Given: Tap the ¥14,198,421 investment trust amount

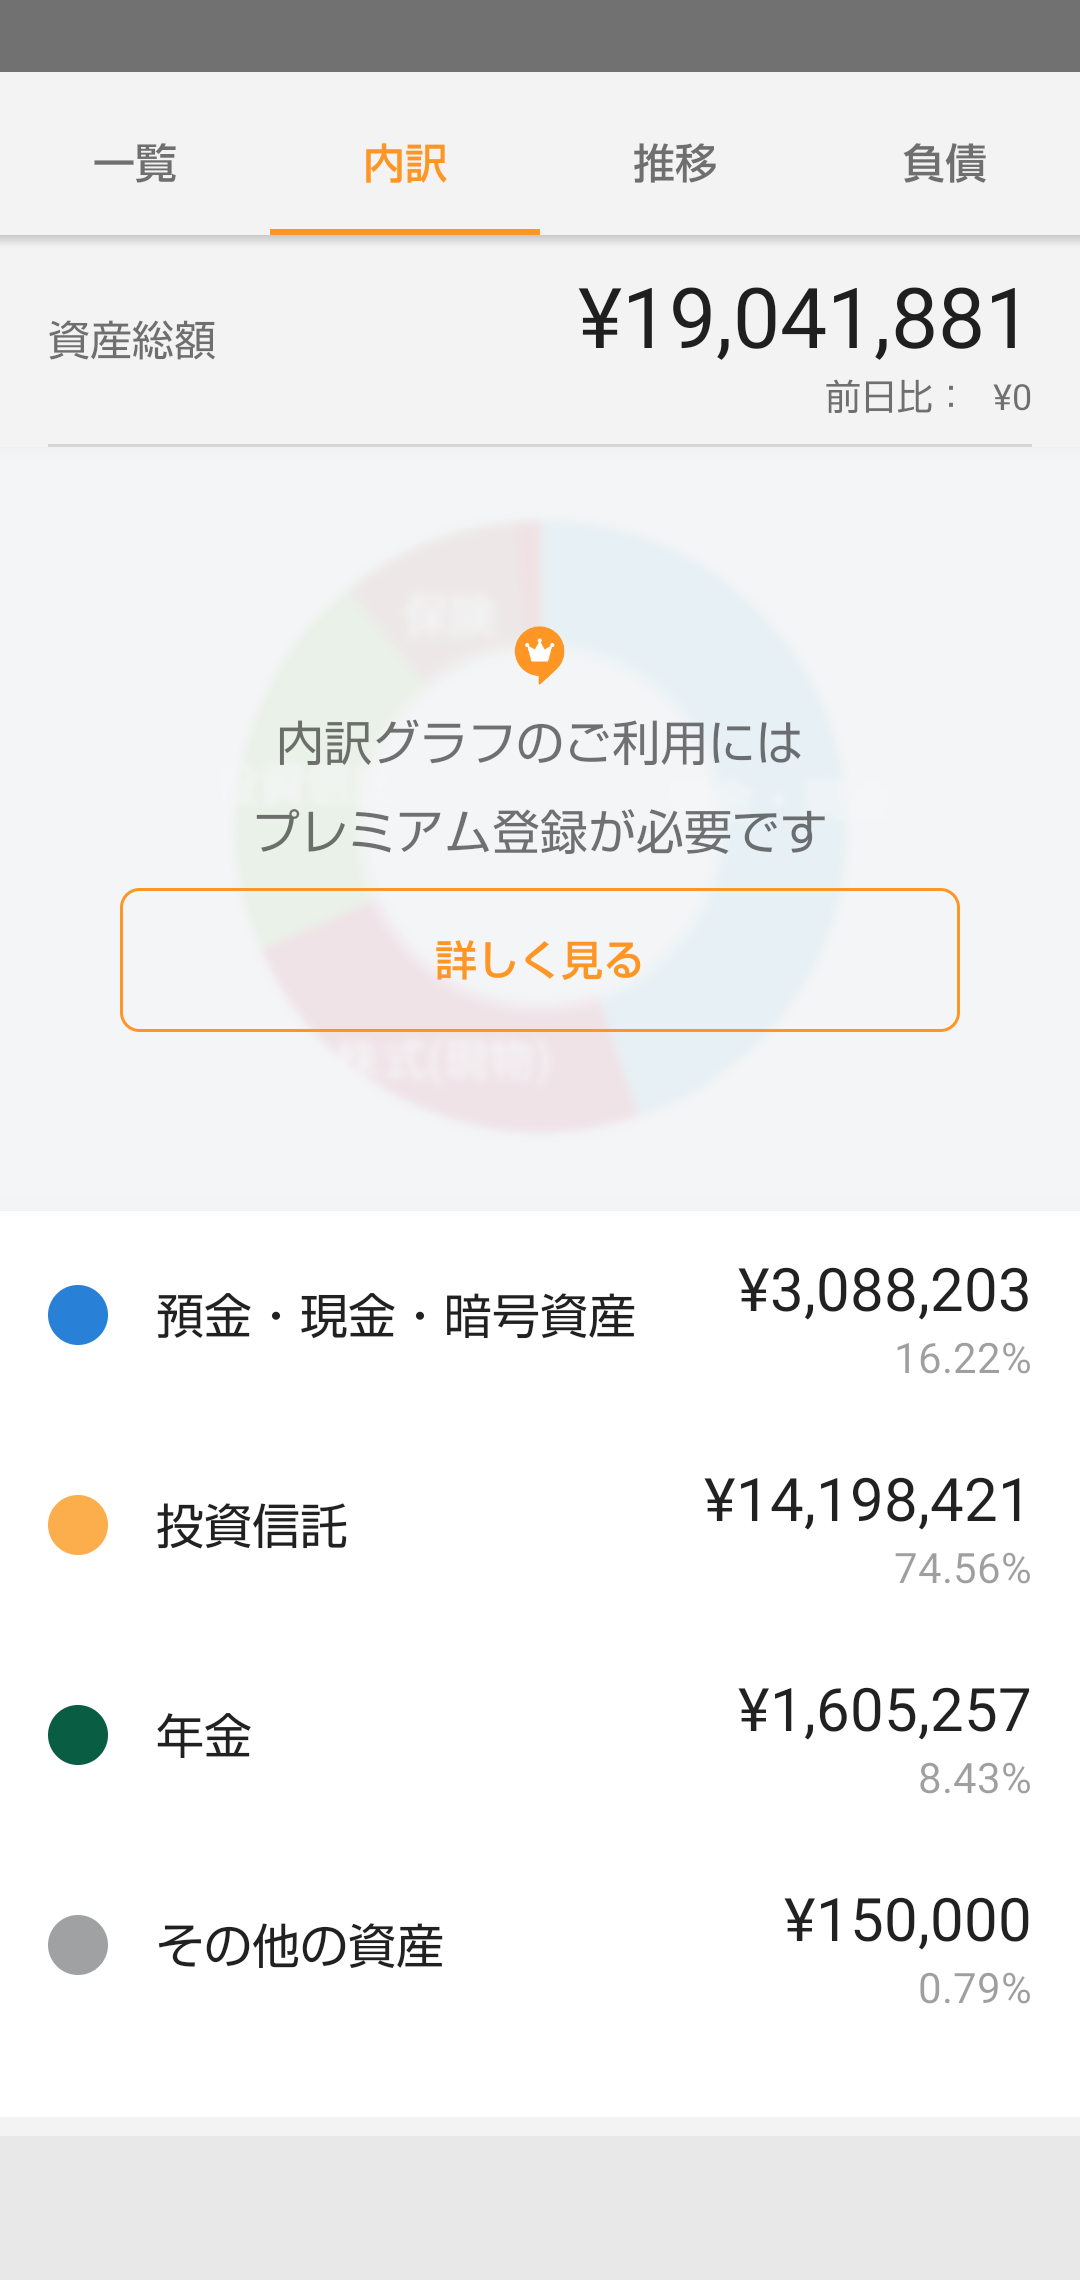Looking at the screenshot, I should point(866,1501).
